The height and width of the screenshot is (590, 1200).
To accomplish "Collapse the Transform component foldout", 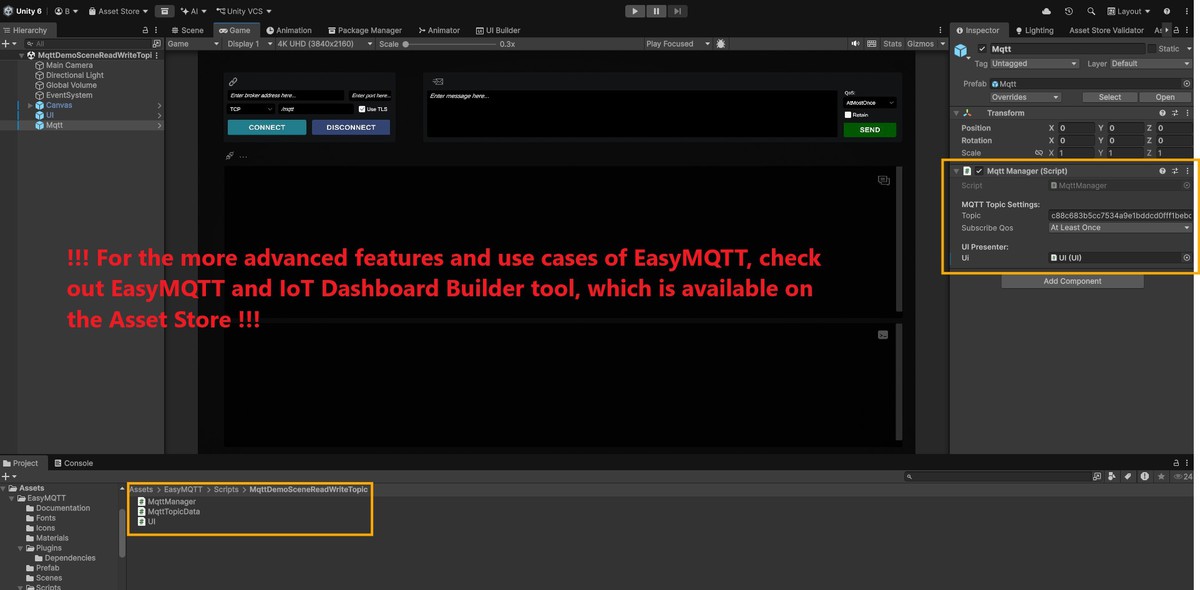I will coord(956,113).
